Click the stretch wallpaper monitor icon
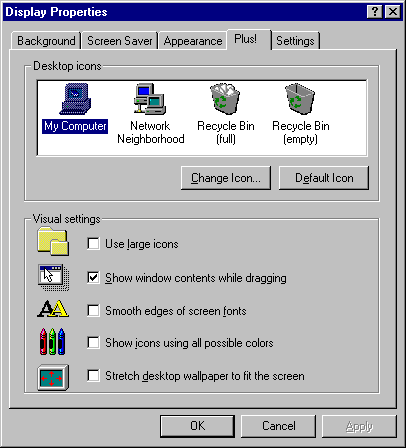The height and width of the screenshot is (448, 406). coord(53,377)
